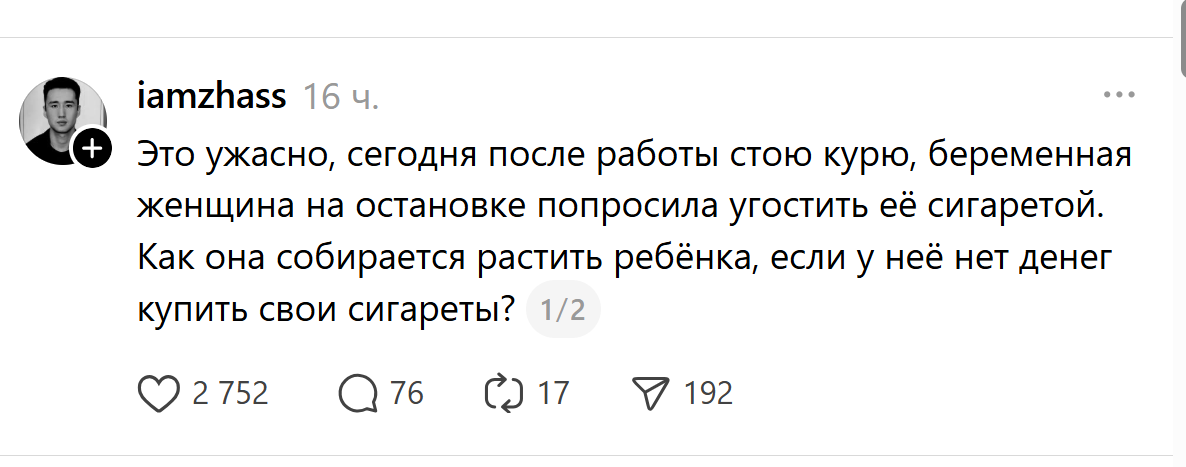Open the three-dot more options menu
Viewport: 1186px width, 467px height.
(1118, 96)
